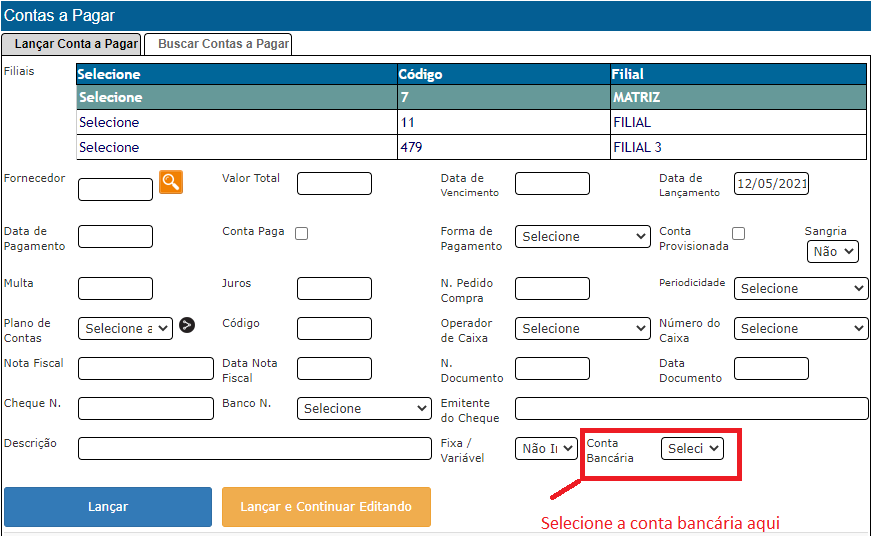This screenshot has width=875, height=536.
Task: Switch to the Buscar Contas a Pagar tab
Action: pos(223,44)
